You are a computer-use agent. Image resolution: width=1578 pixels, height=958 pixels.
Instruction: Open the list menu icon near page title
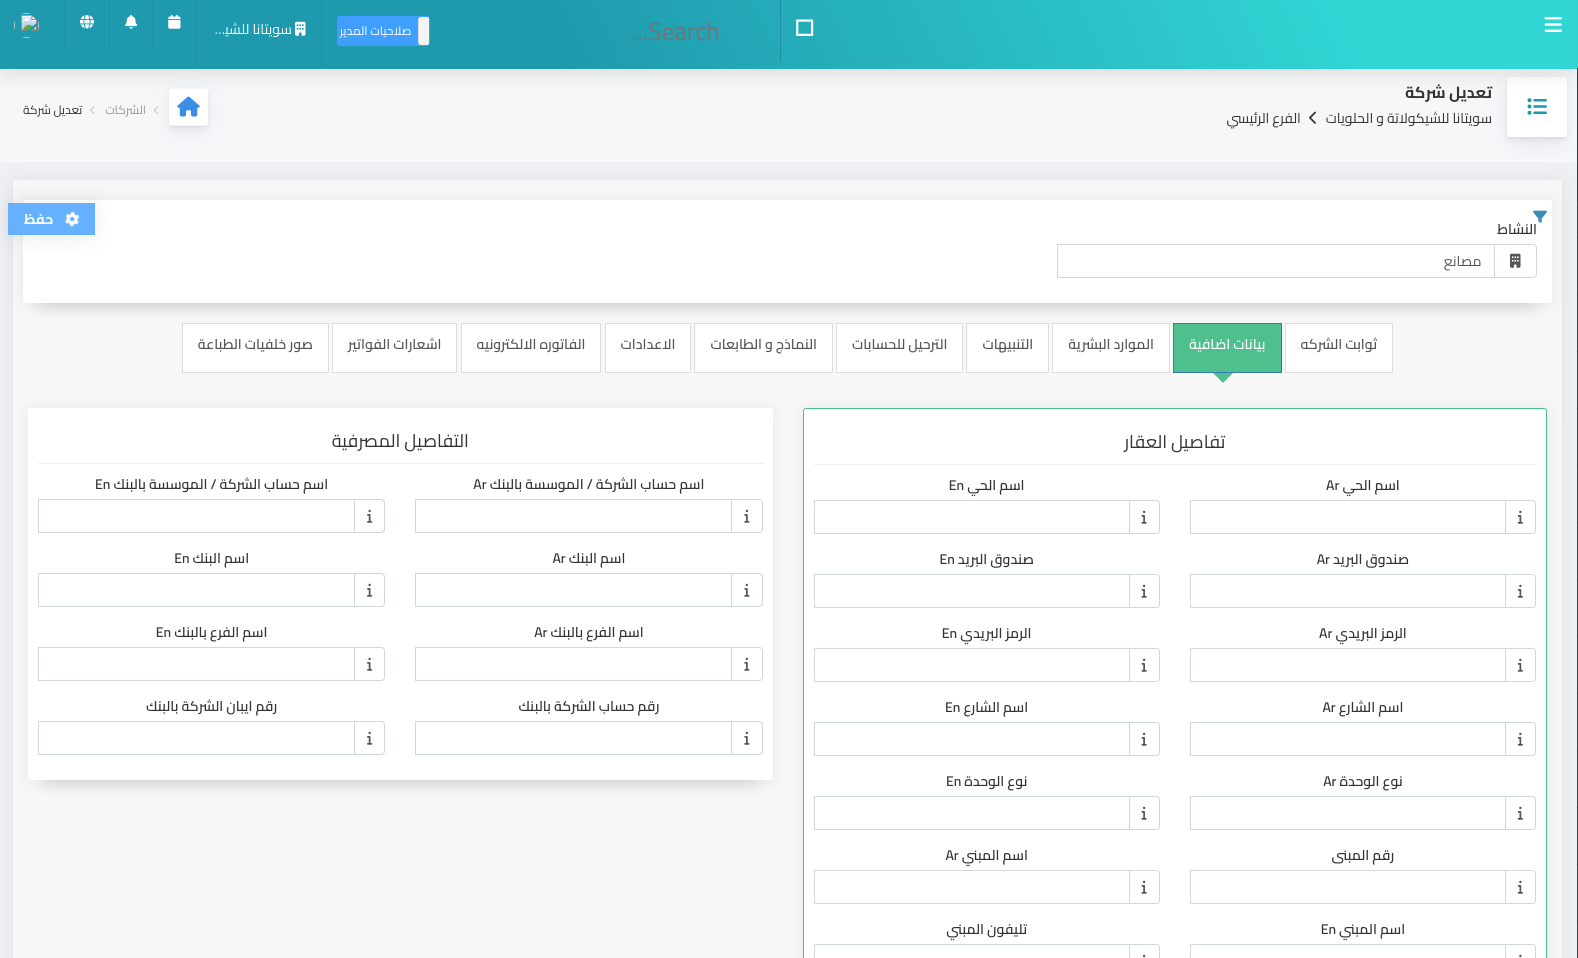click(x=1536, y=107)
